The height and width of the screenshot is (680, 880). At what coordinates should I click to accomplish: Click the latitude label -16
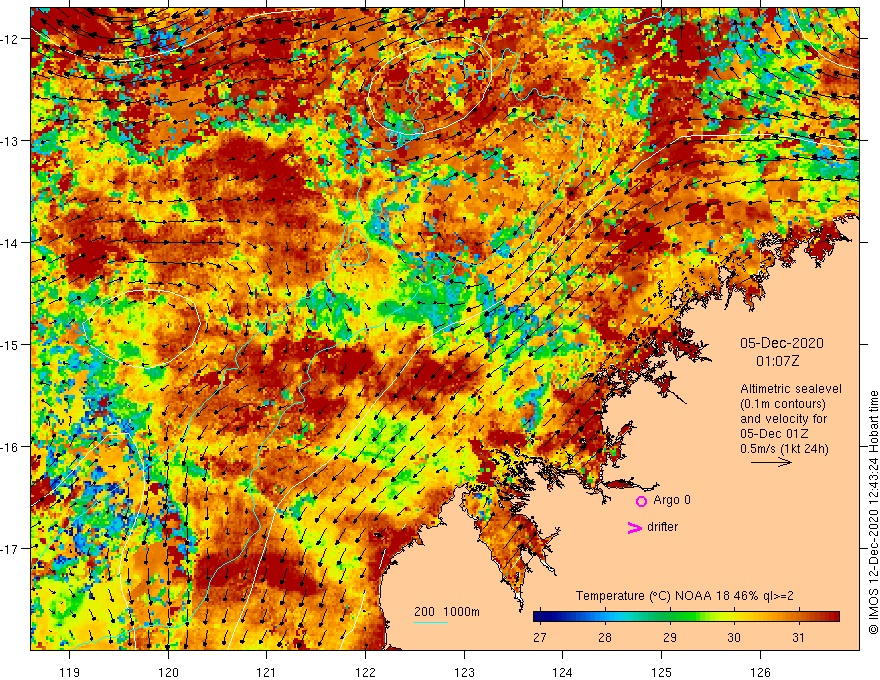pos(10,447)
